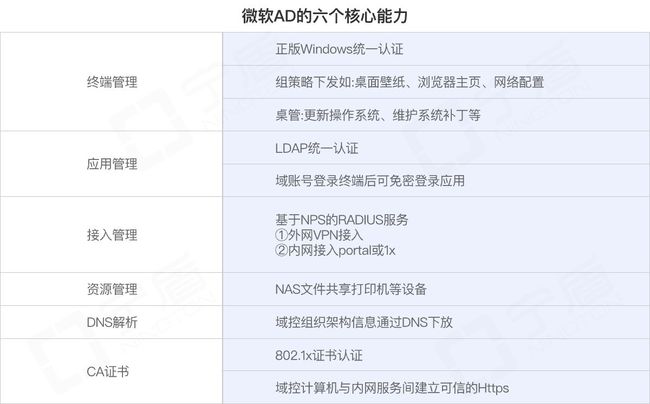
Task: Select the CA证书 category cell
Action: pyautogui.click(x=112, y=371)
